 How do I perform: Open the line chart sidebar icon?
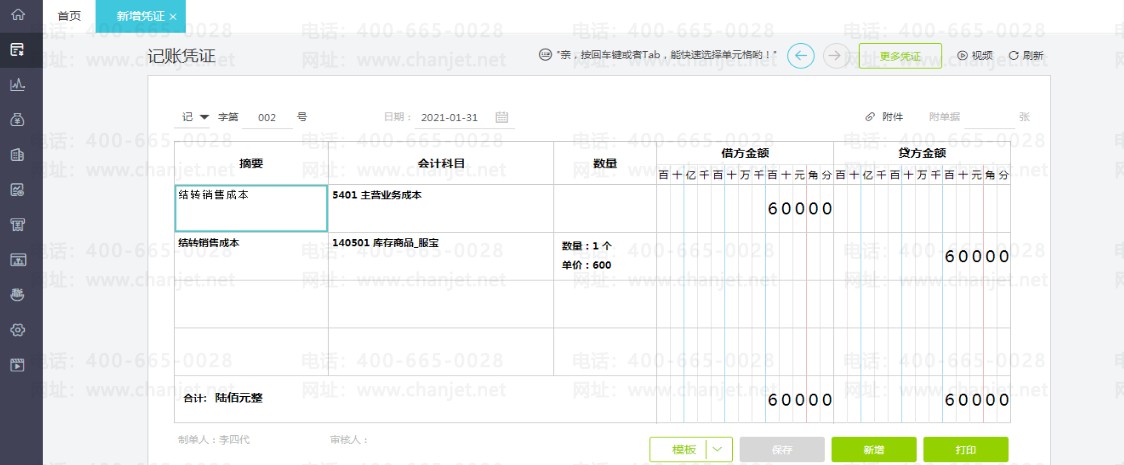pyautogui.click(x=18, y=85)
